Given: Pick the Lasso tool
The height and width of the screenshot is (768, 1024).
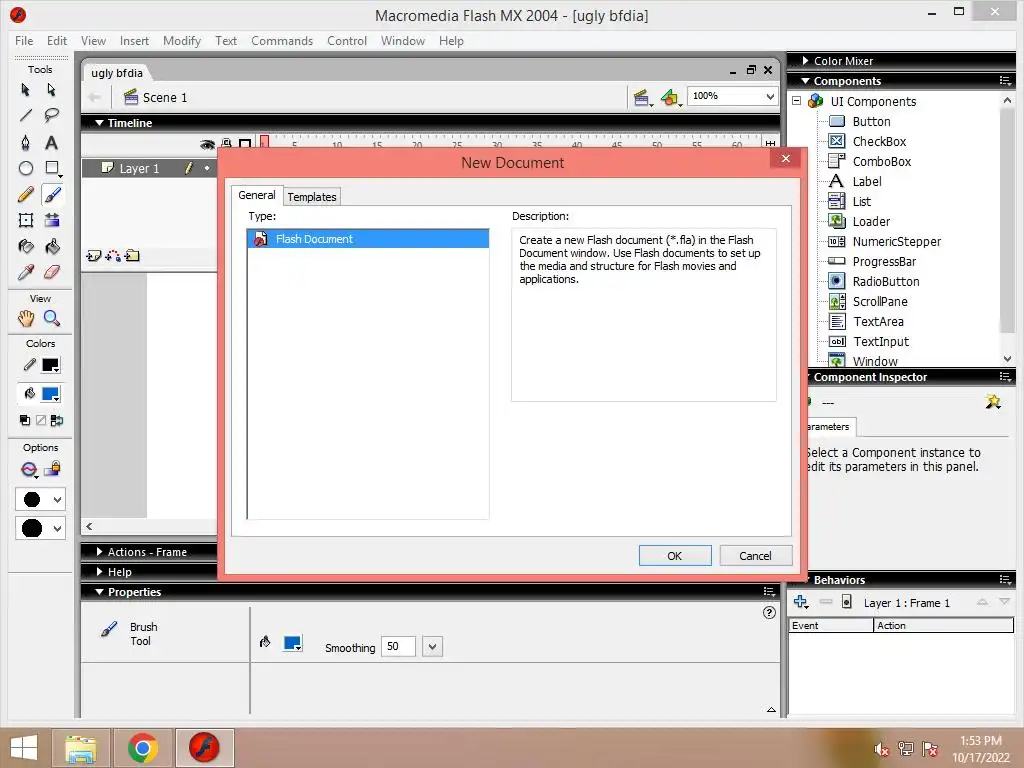Looking at the screenshot, I should [52, 116].
